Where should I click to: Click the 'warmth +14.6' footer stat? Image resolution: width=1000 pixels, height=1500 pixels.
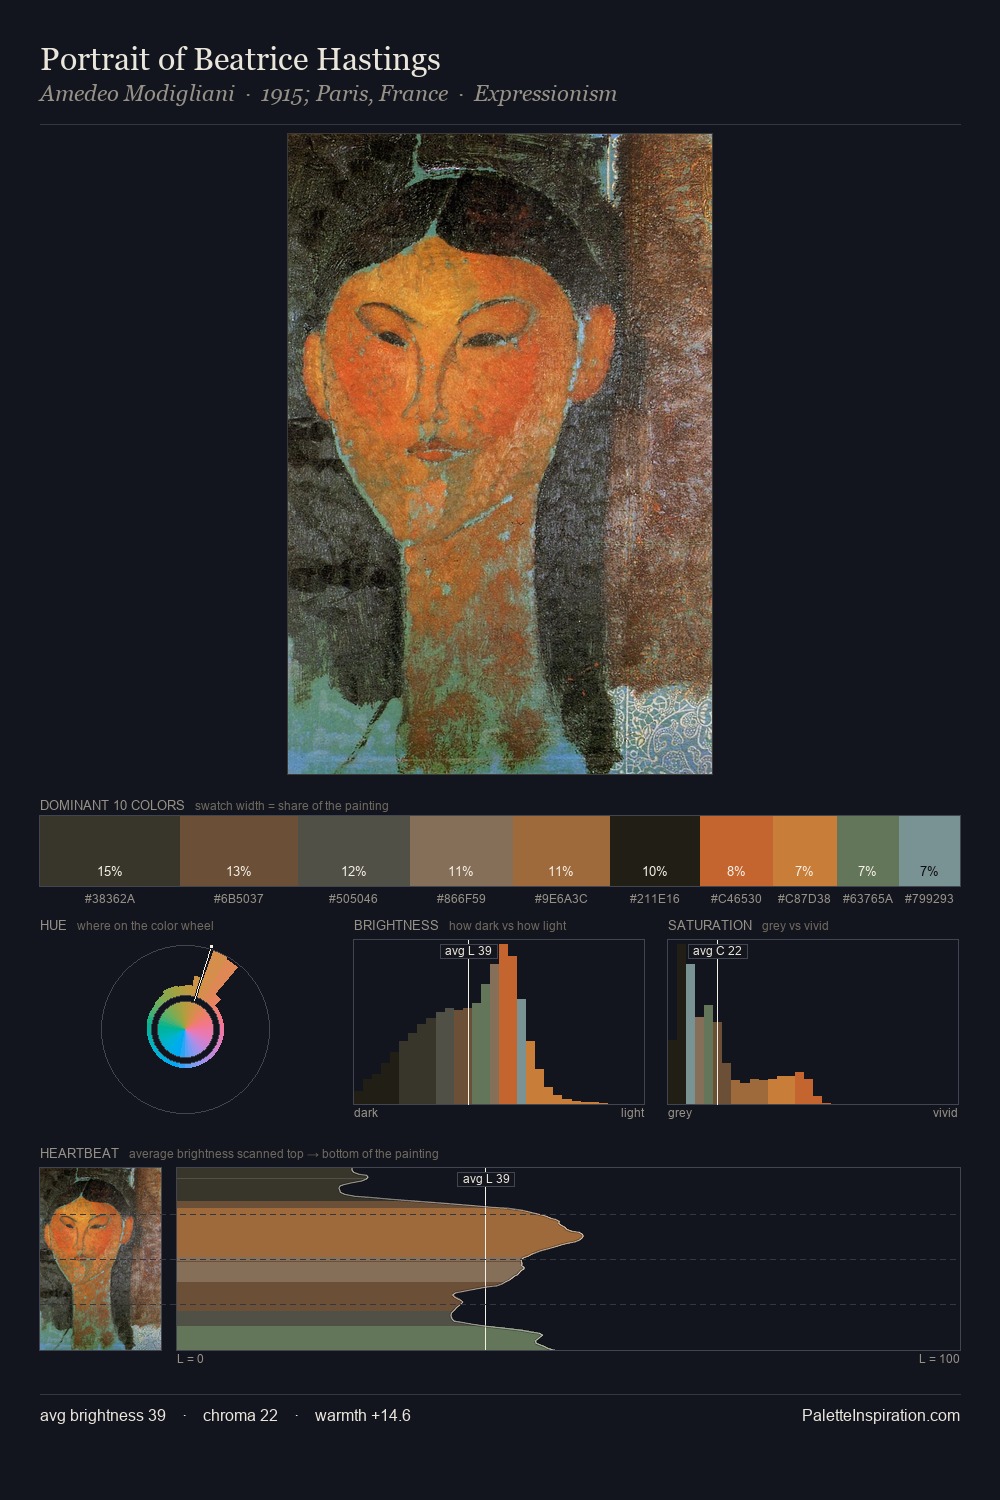(x=362, y=1415)
